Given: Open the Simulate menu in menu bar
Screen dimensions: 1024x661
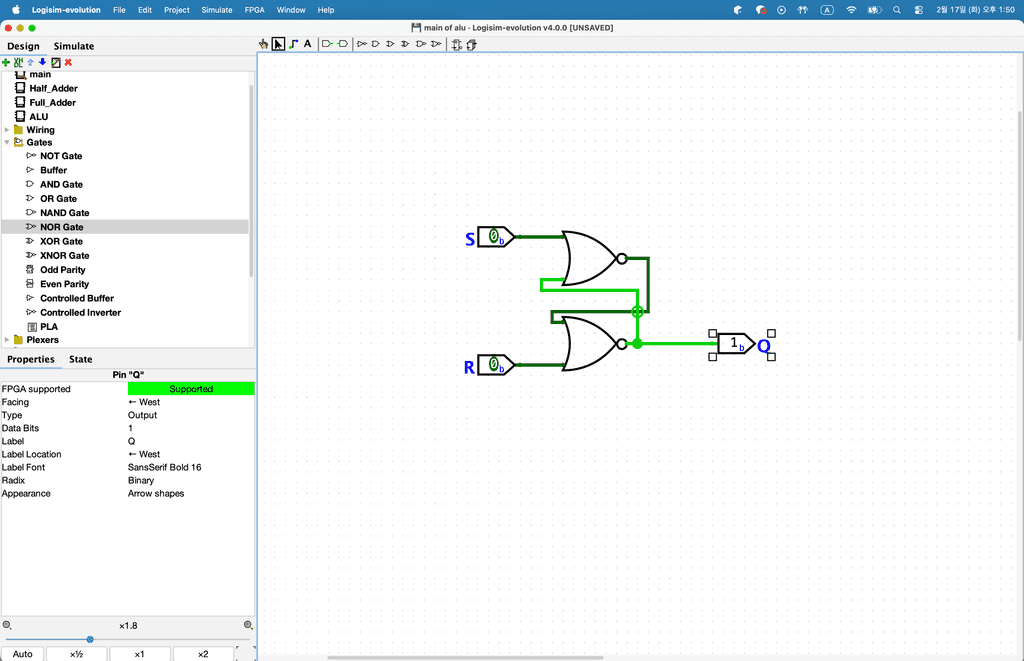Looking at the screenshot, I should [216, 10].
